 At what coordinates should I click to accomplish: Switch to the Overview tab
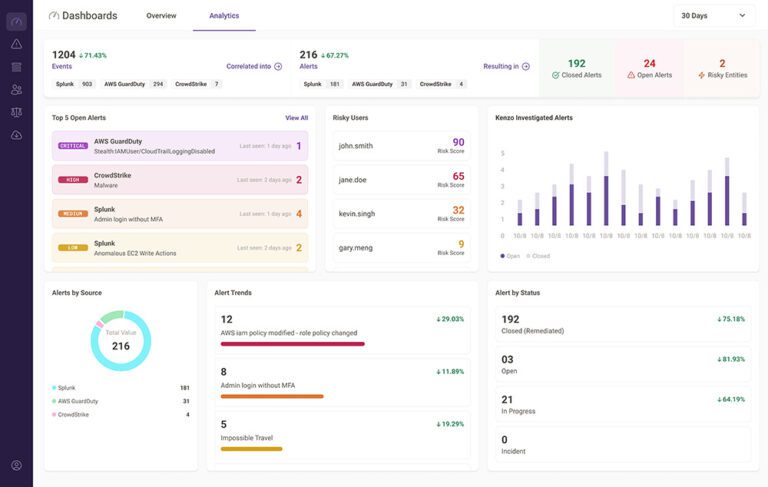(161, 16)
